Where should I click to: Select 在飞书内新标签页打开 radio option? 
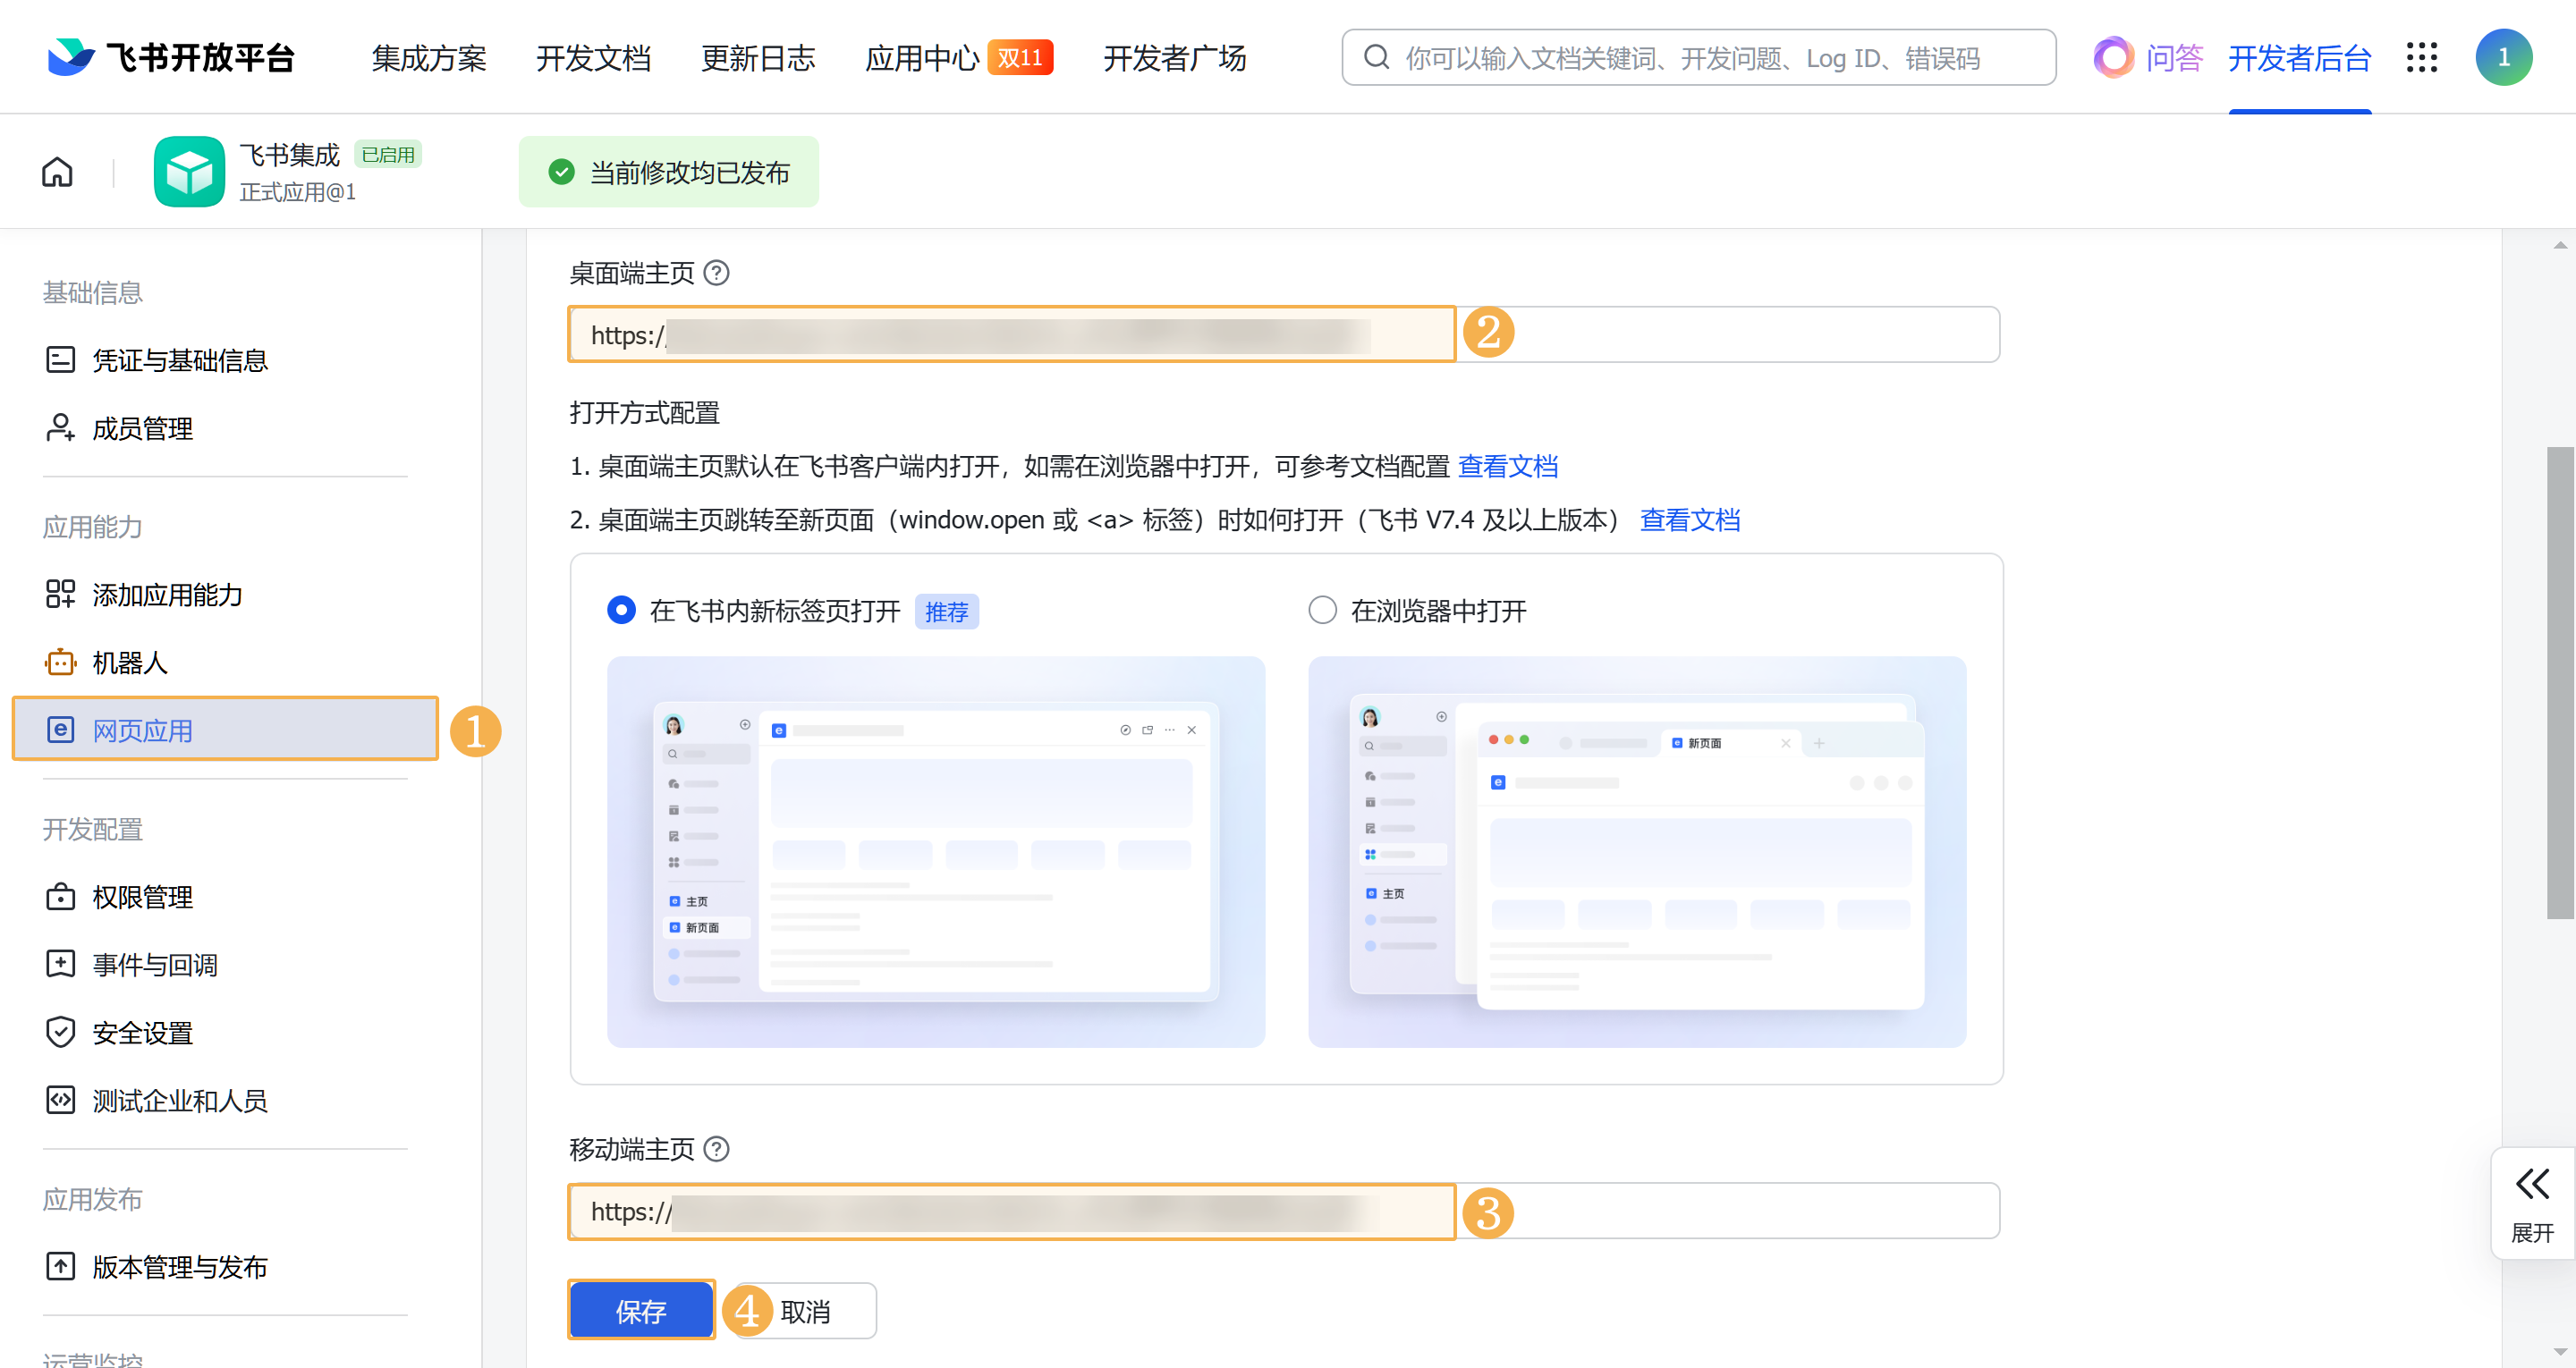(621, 610)
